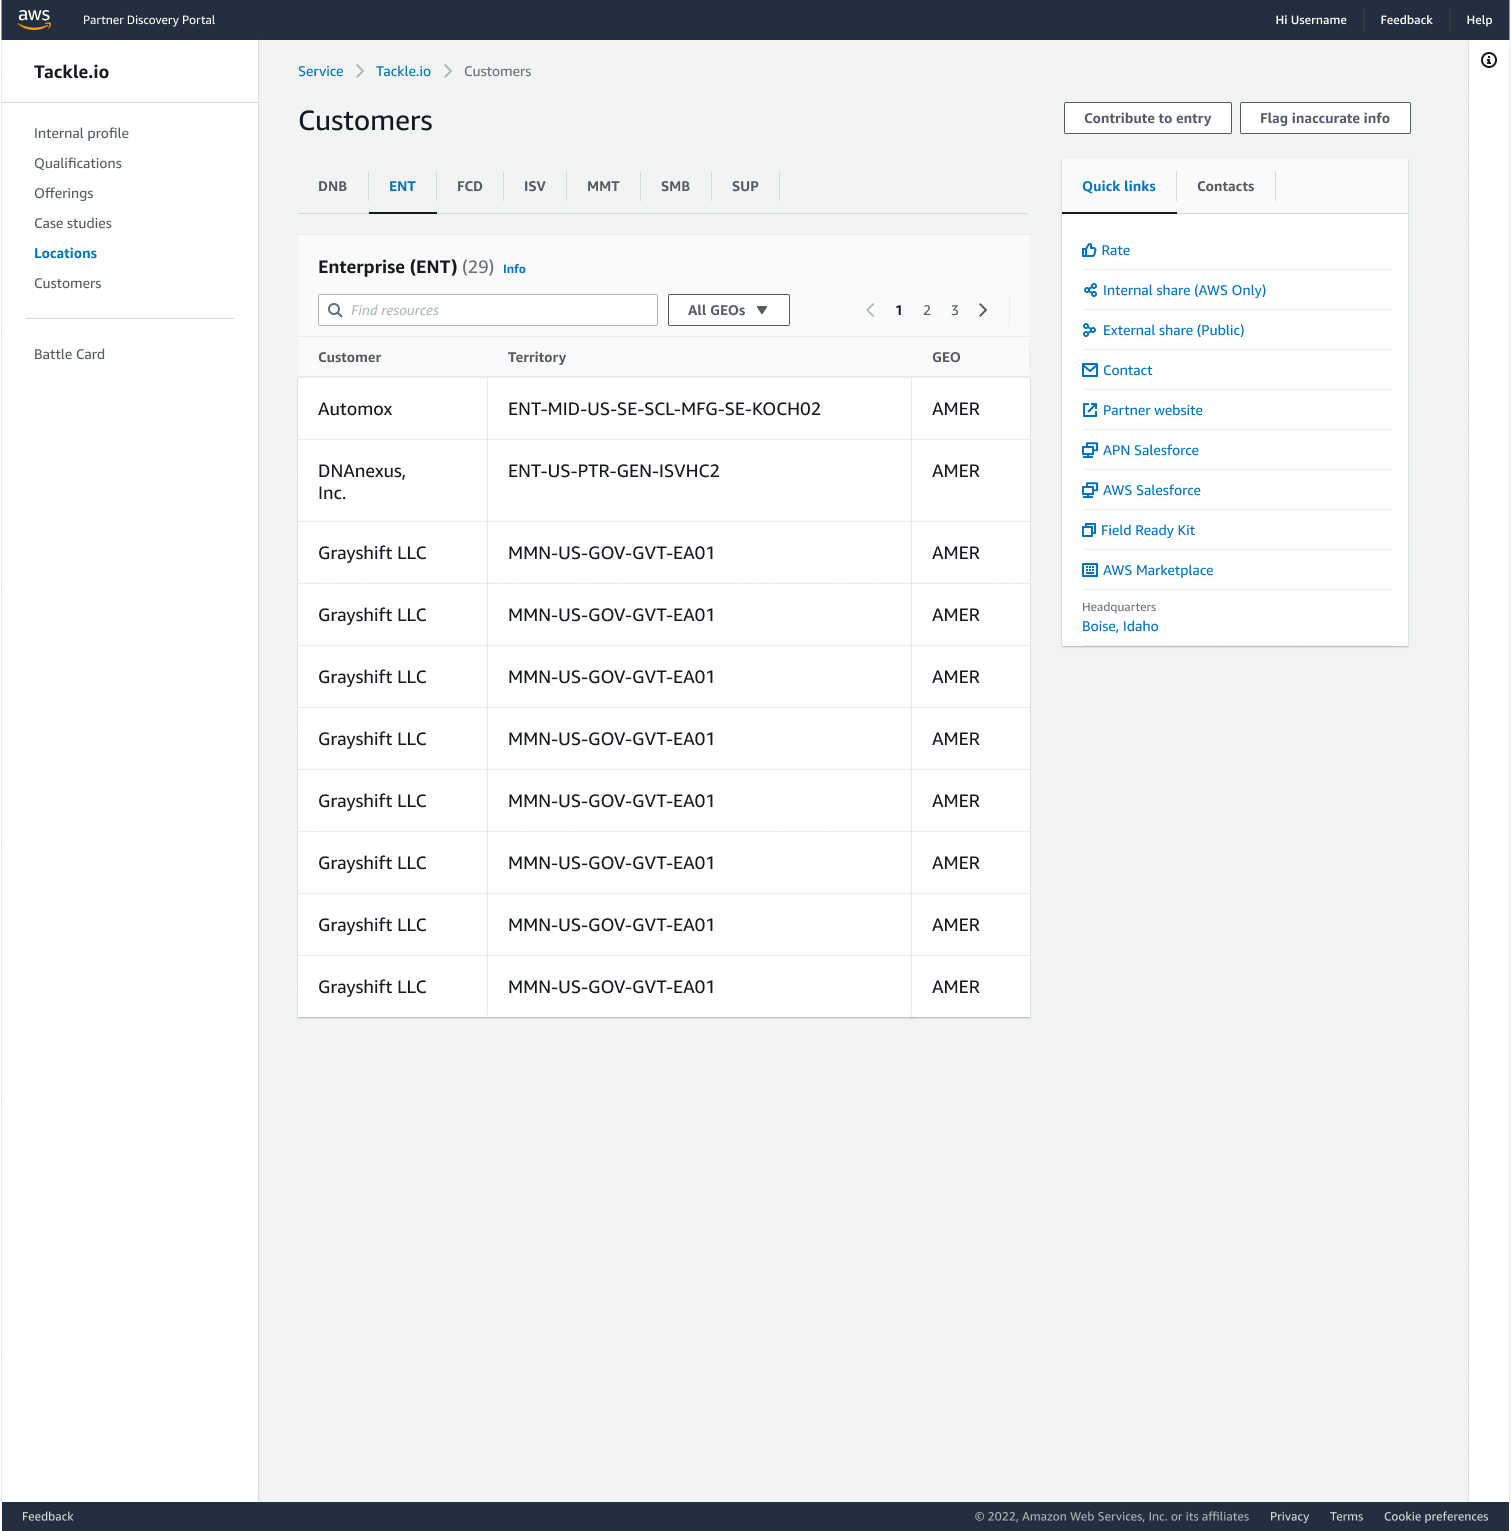Go to page 2
This screenshot has height=1531, width=1511.
pyautogui.click(x=927, y=310)
